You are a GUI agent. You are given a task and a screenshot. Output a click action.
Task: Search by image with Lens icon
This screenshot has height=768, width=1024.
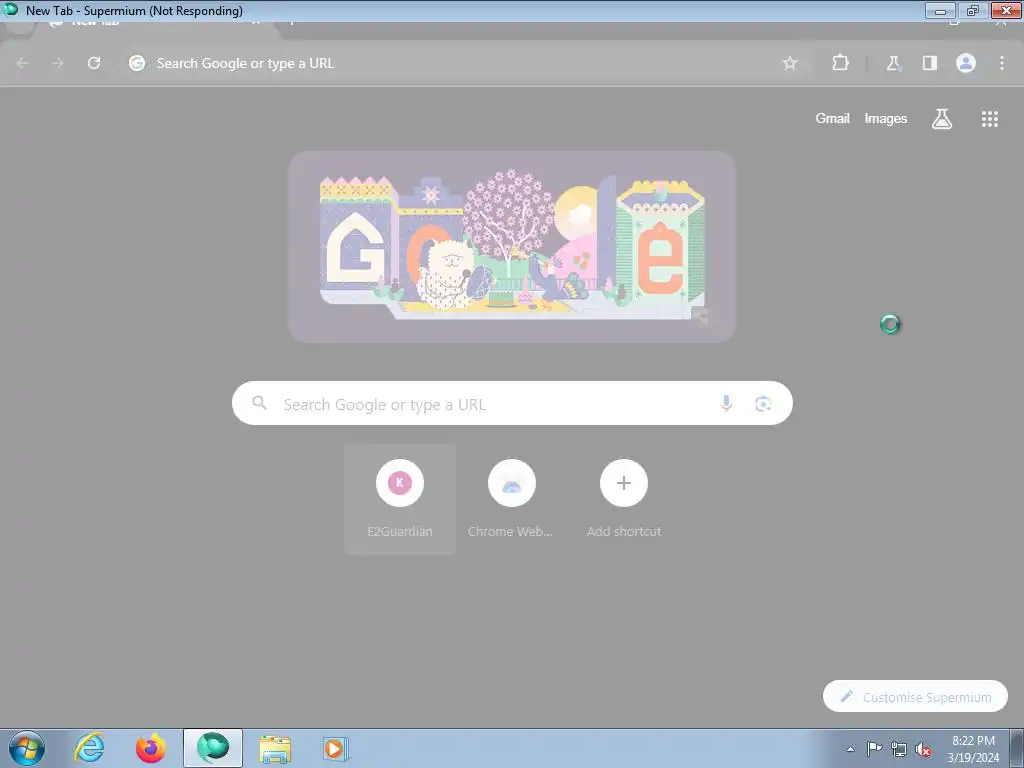(x=763, y=404)
